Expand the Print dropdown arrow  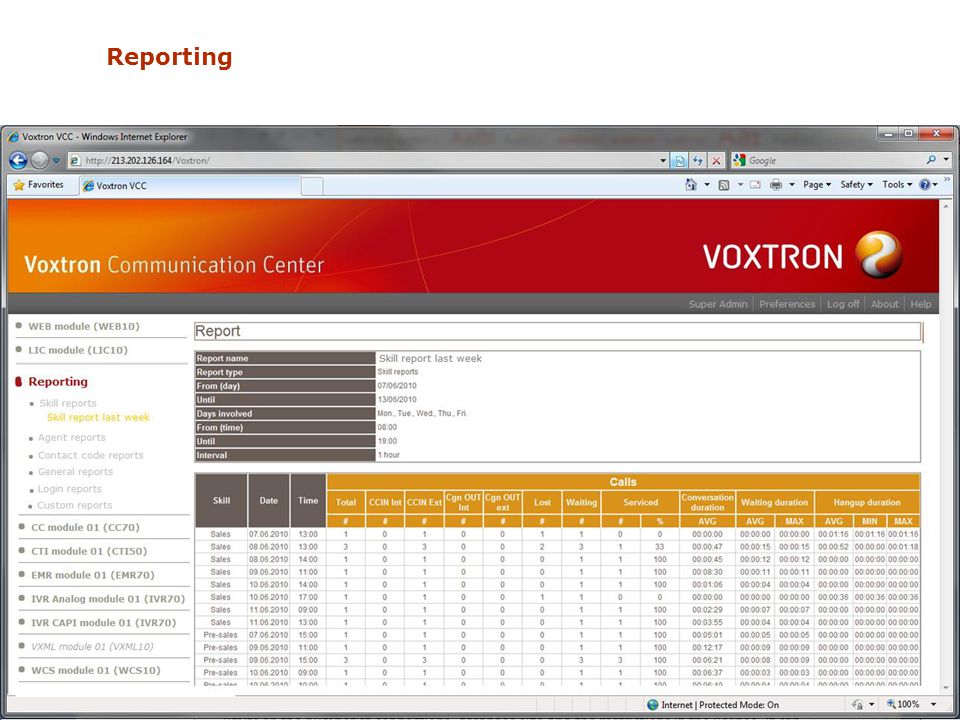(791, 184)
